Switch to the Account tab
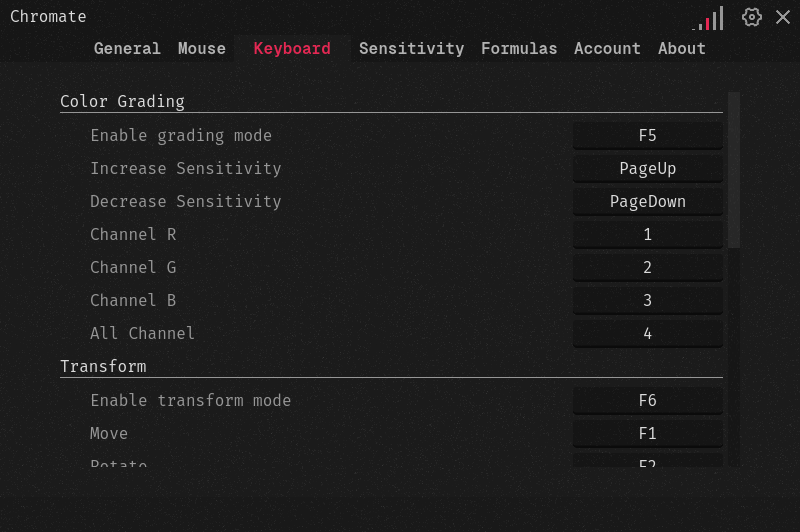Screen dimensions: 800x532 click(x=607, y=48)
